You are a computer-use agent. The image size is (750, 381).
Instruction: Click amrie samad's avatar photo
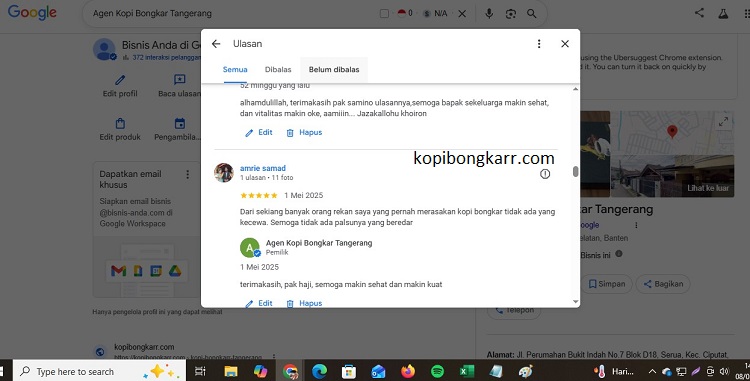(x=224, y=173)
